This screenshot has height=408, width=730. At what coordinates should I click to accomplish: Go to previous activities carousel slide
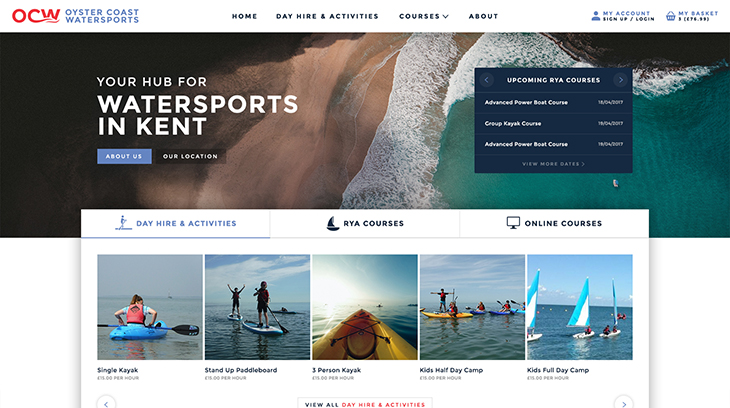(106, 403)
